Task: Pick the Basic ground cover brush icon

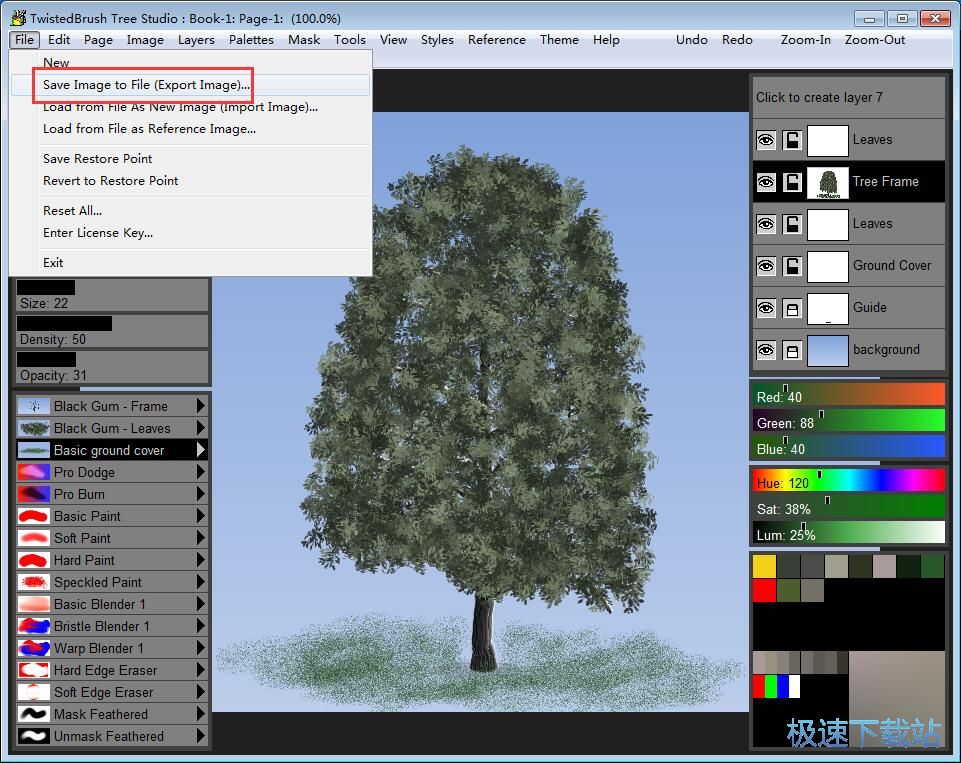Action: (x=34, y=450)
